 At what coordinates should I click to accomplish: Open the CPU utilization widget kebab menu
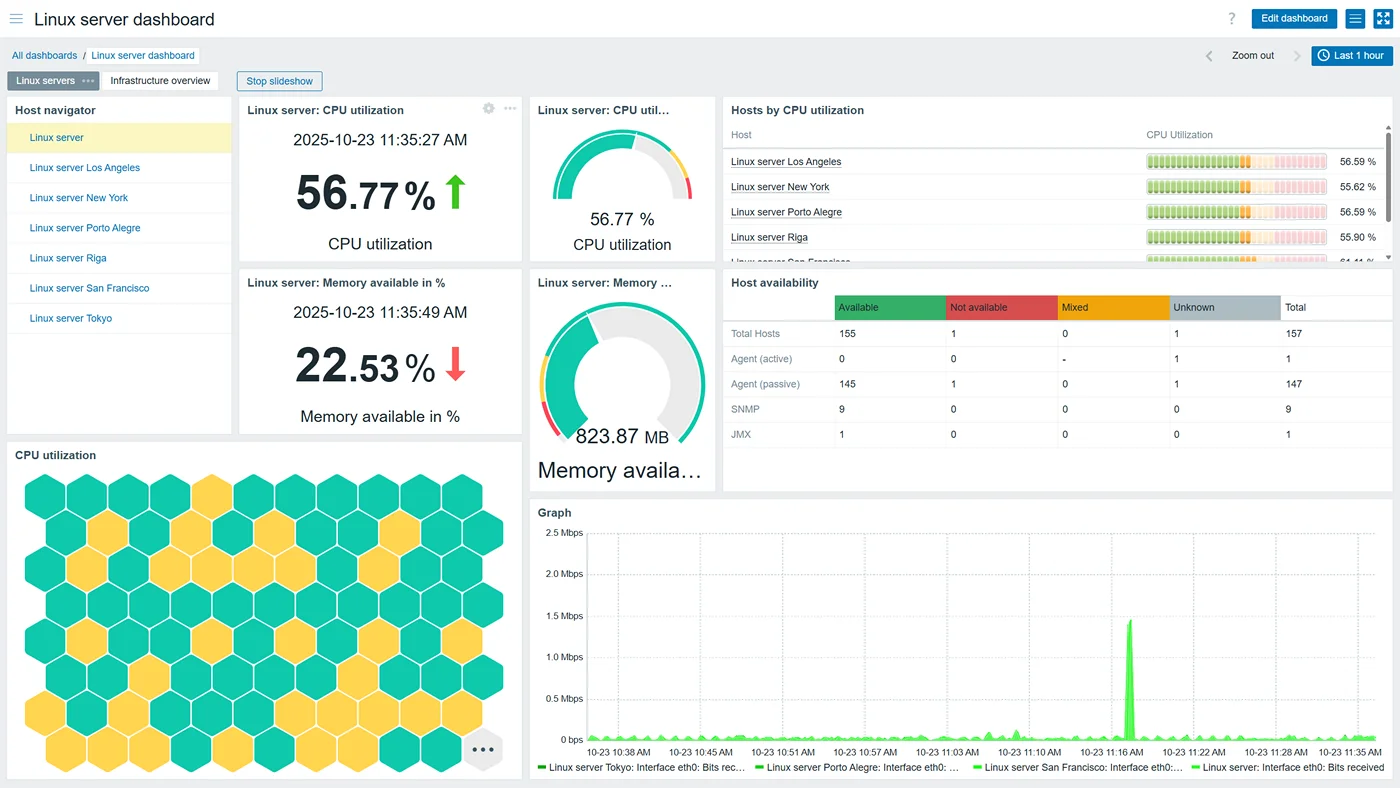point(510,108)
